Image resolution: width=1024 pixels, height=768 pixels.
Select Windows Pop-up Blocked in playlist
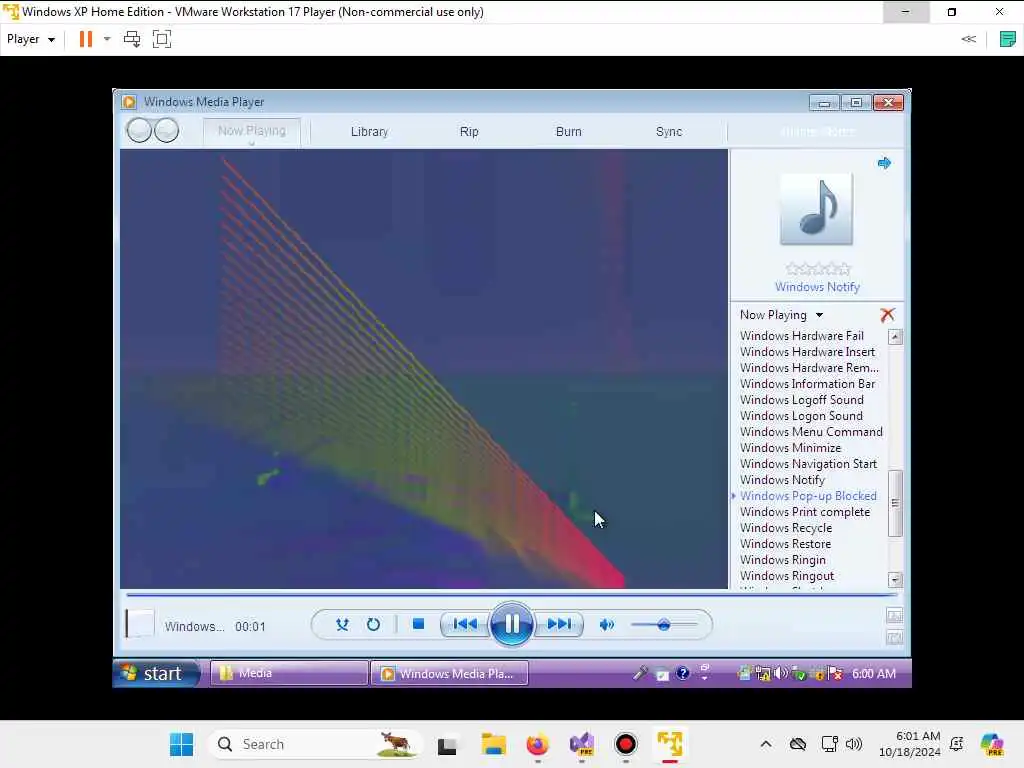(x=808, y=496)
